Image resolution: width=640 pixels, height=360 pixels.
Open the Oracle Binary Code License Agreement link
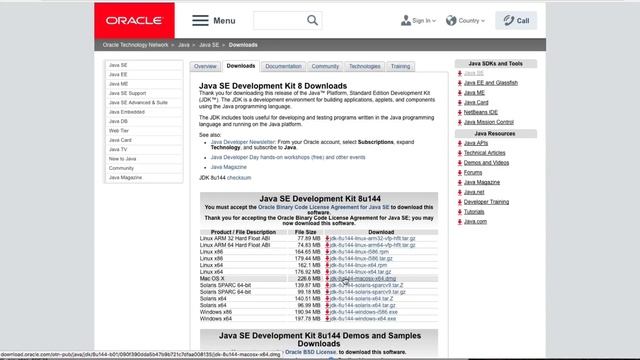[x=324, y=207]
